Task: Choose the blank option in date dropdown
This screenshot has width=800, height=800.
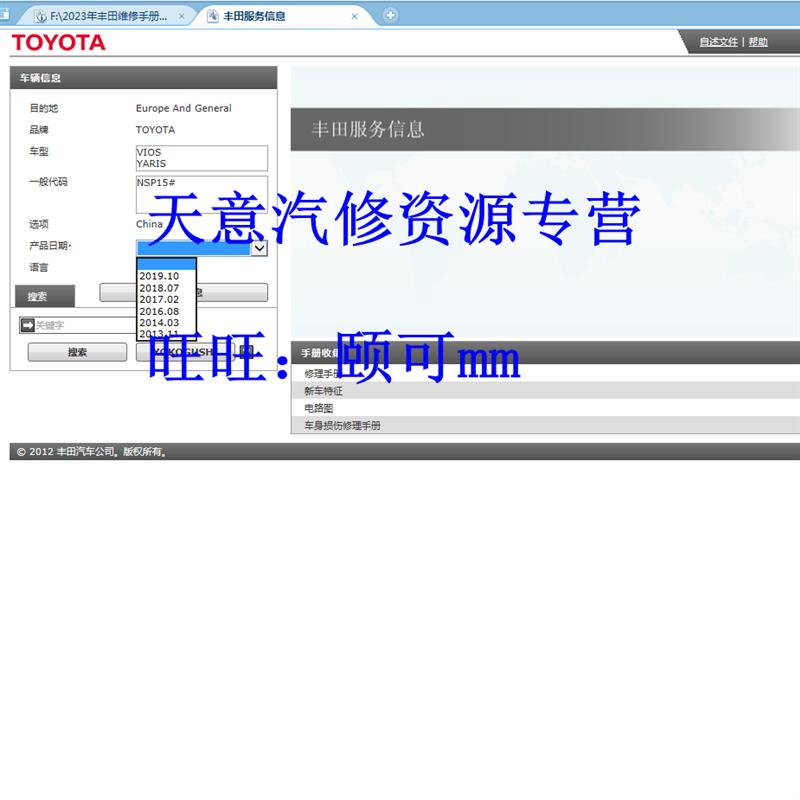Action: [166, 264]
